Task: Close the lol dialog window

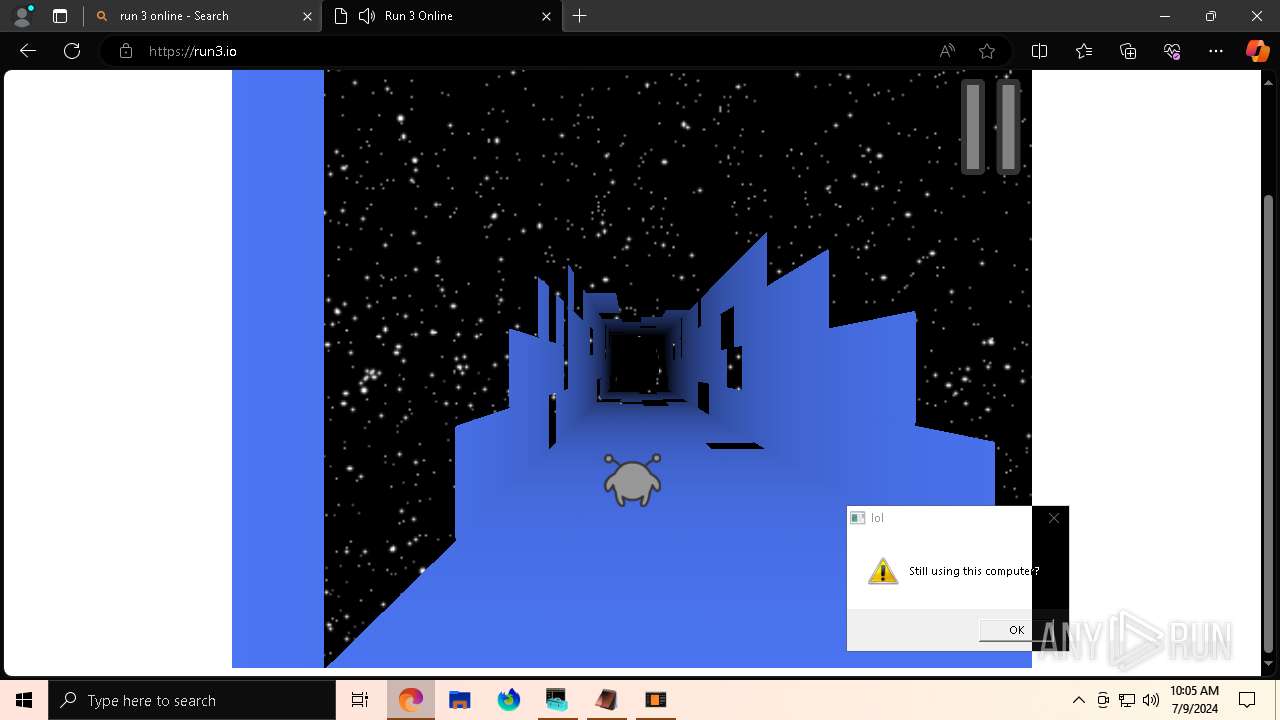Action: tap(1053, 518)
